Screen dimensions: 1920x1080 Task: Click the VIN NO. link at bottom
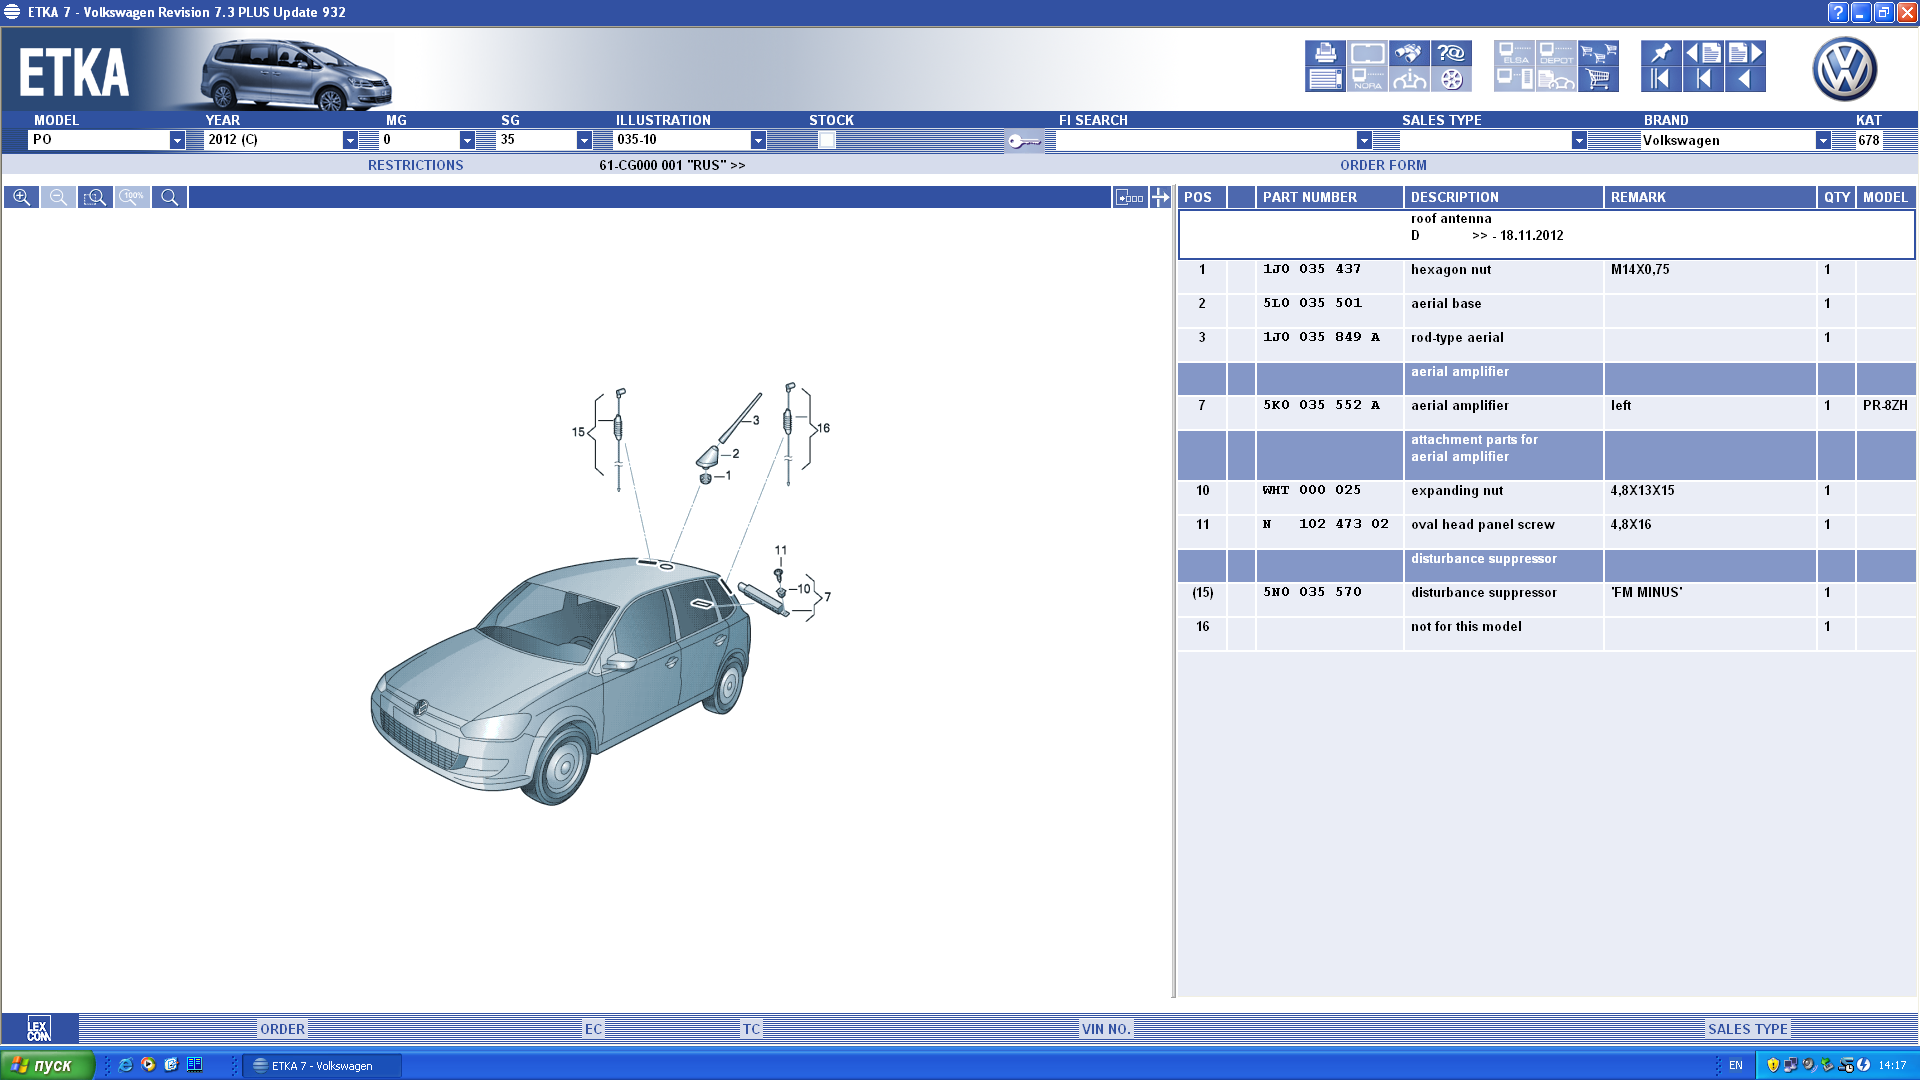click(1106, 1028)
